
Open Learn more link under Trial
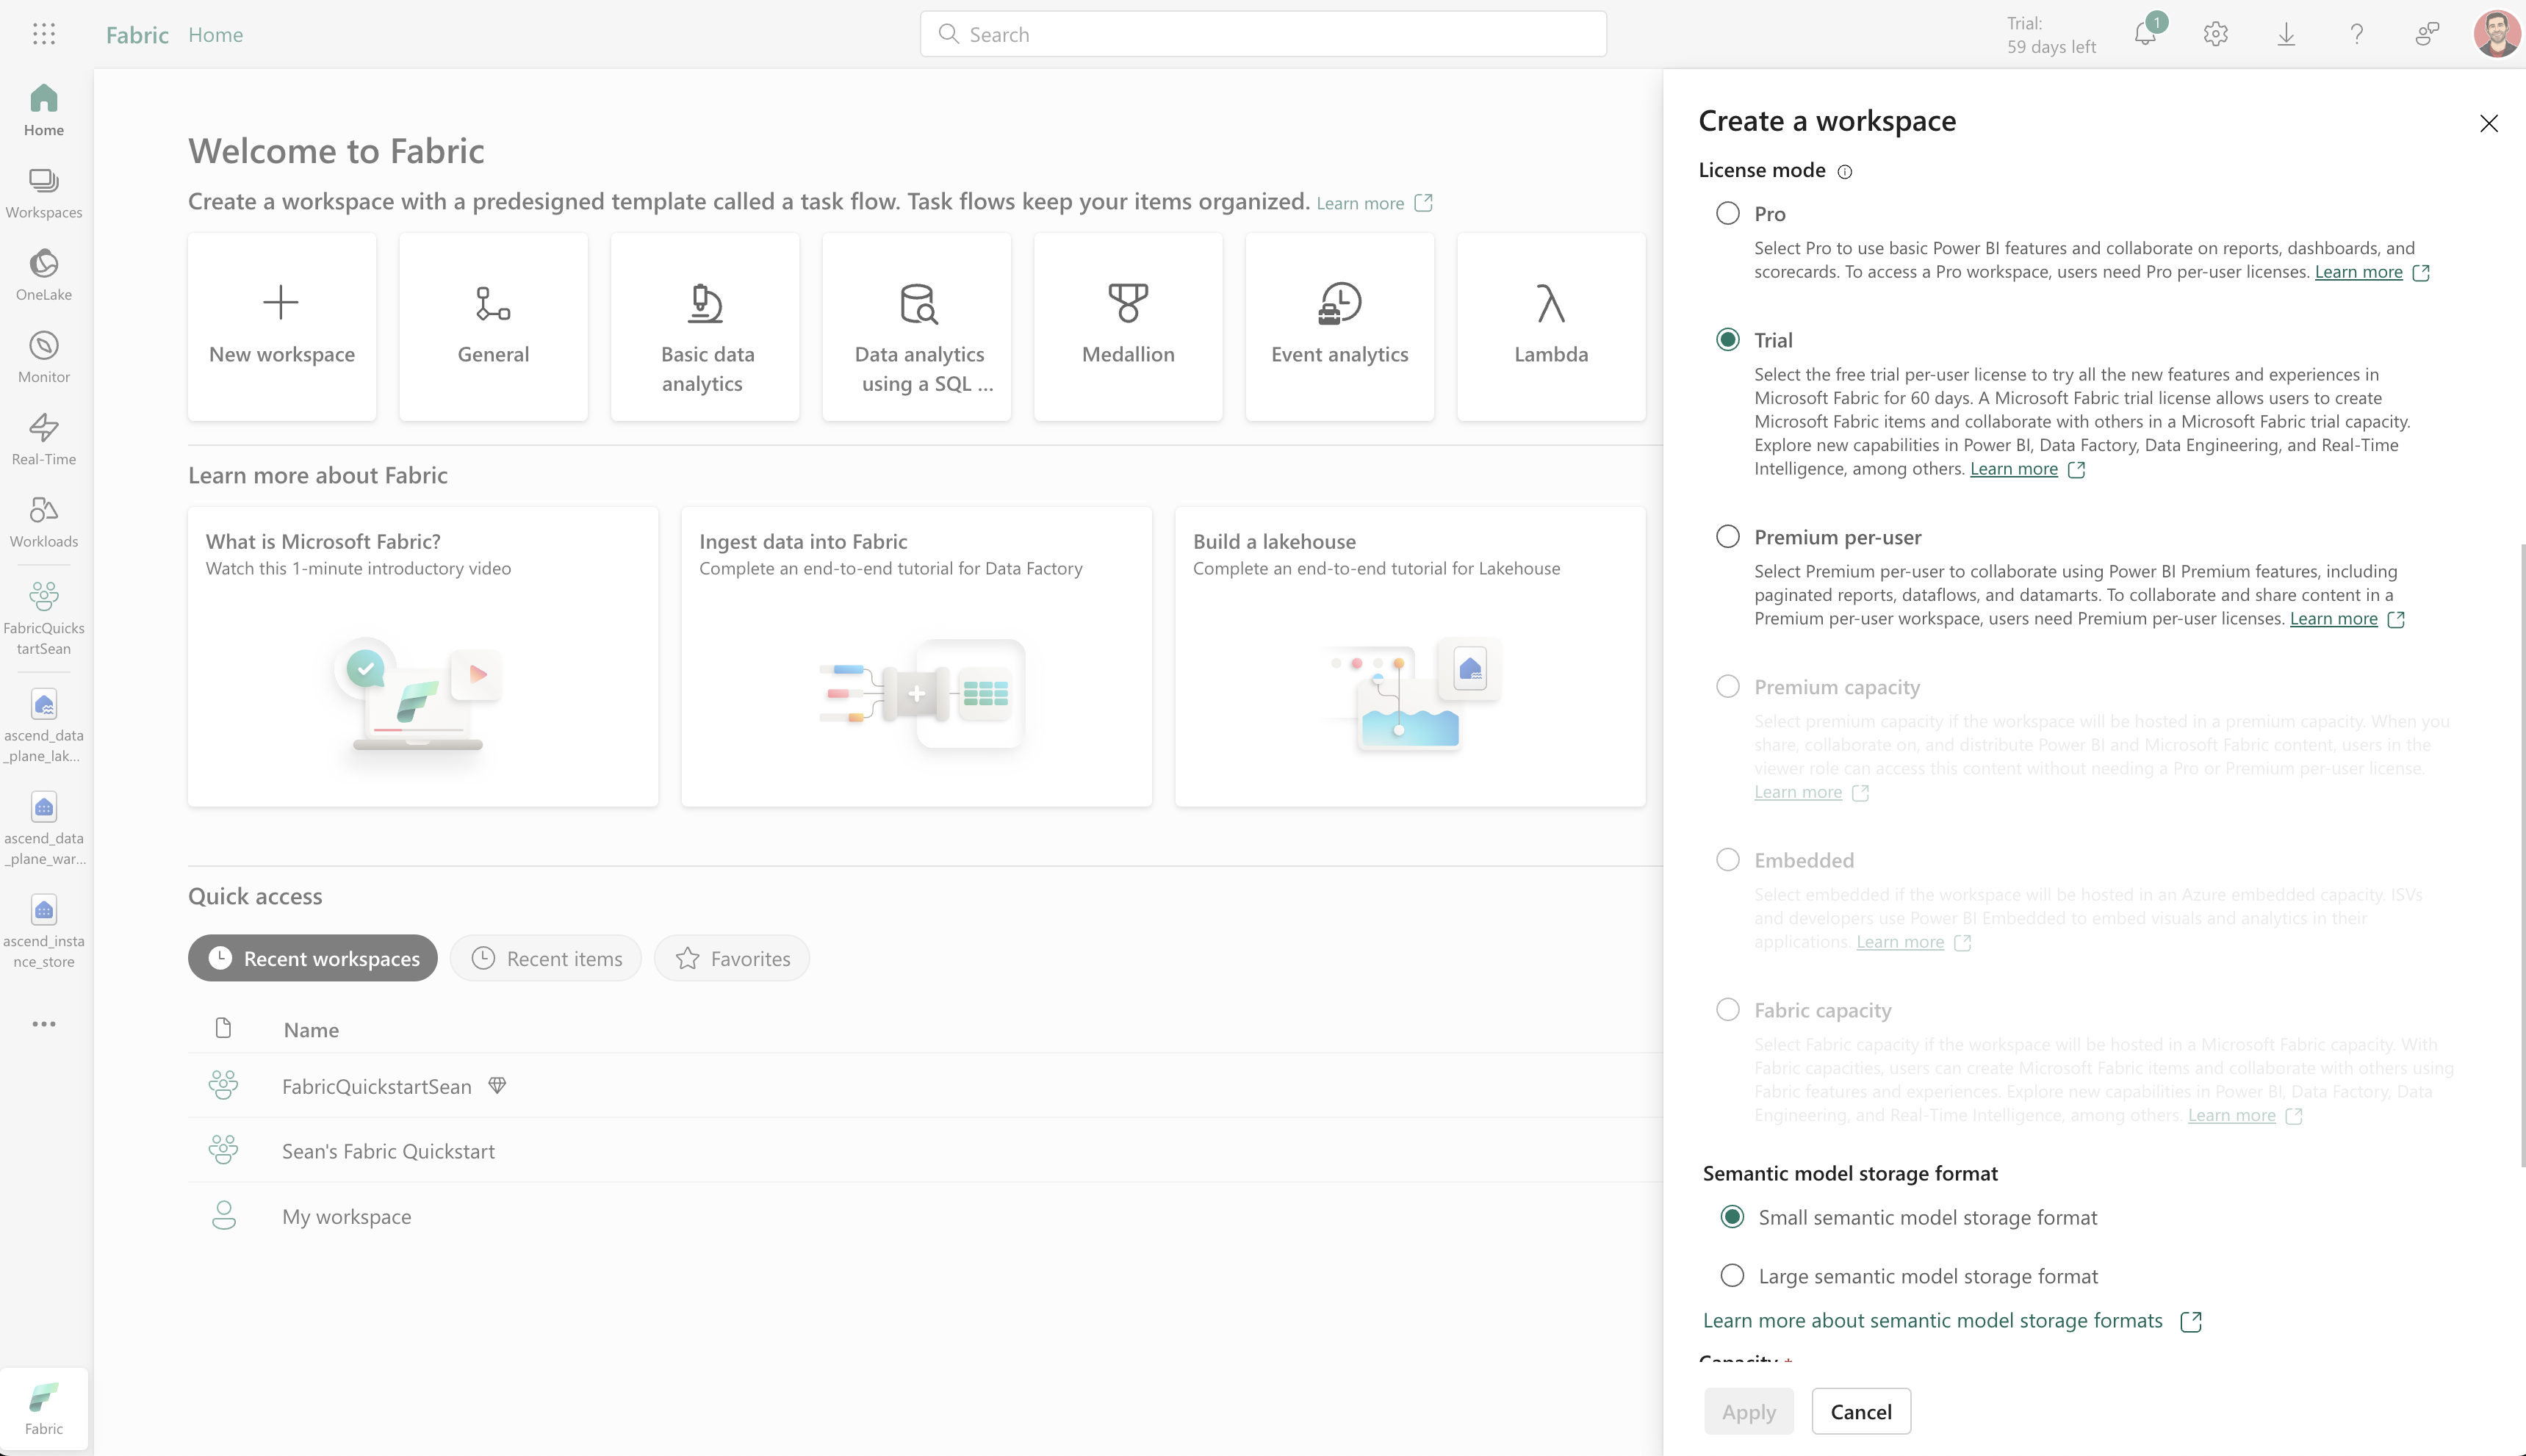(2013, 469)
